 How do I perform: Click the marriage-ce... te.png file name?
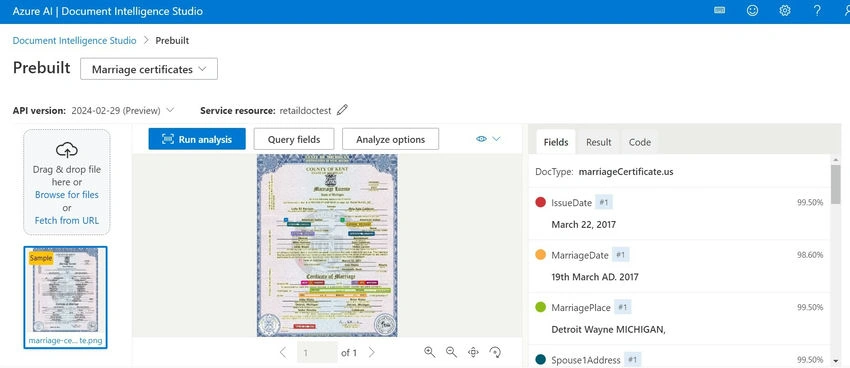point(65,341)
